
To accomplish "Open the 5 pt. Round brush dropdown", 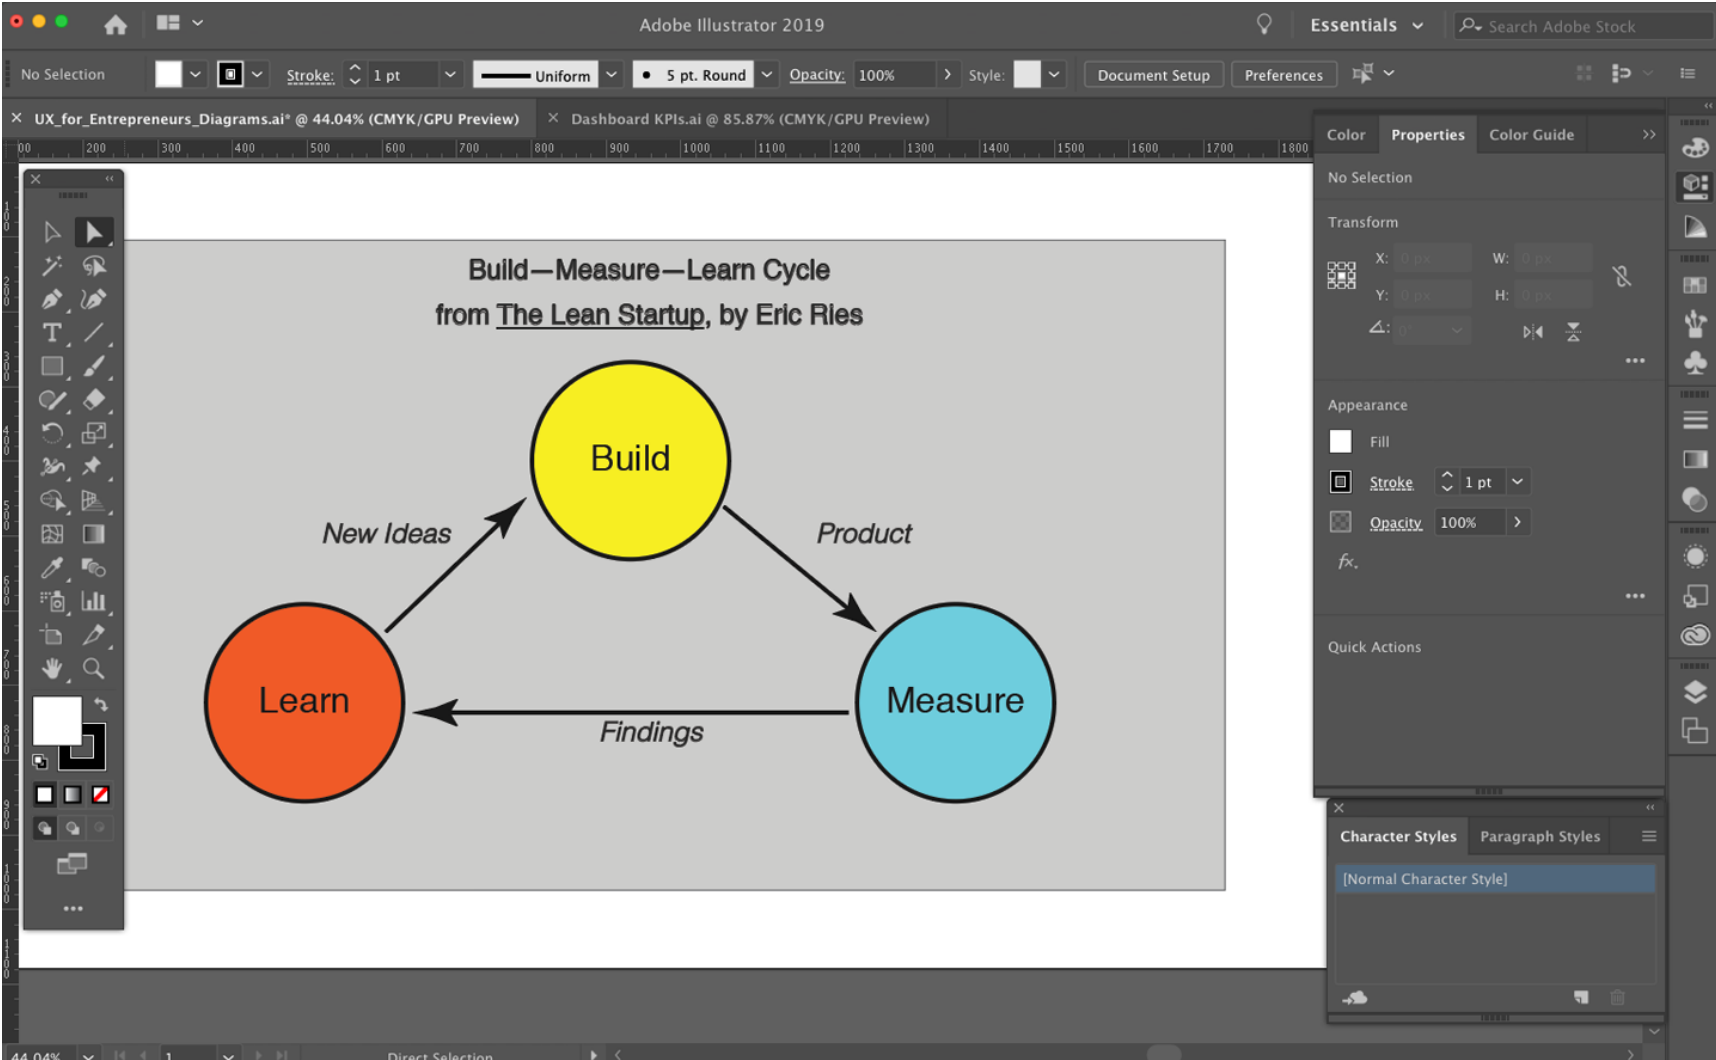I will 767,74.
